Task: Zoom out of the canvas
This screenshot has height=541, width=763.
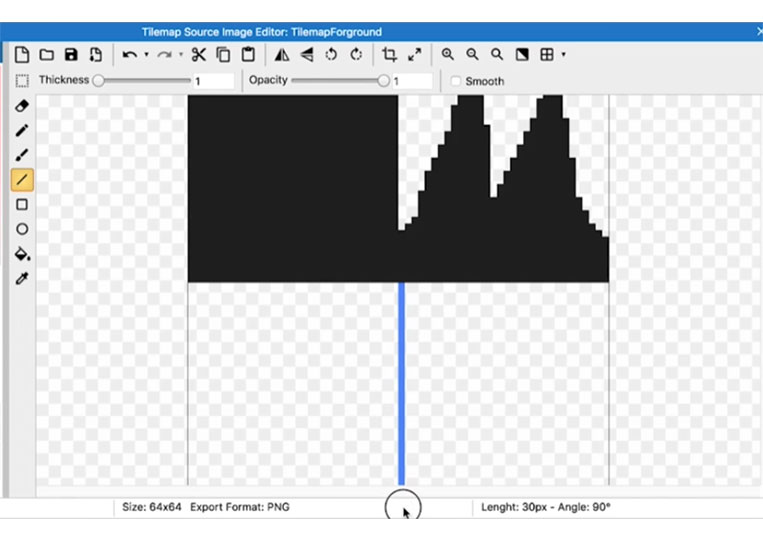Action: (x=472, y=54)
